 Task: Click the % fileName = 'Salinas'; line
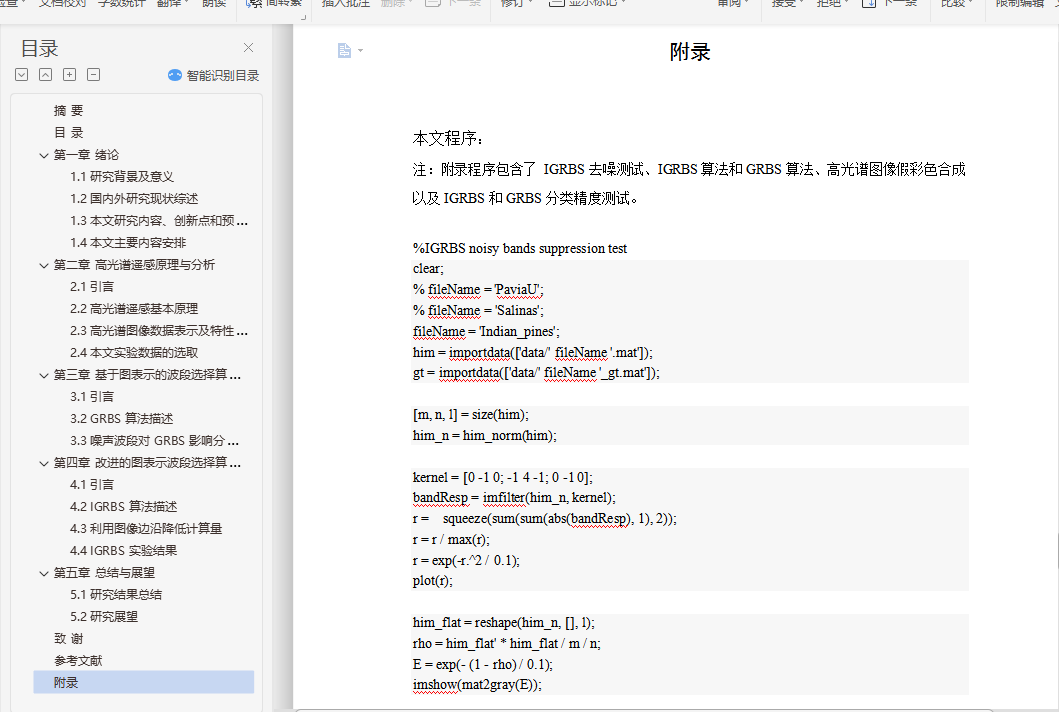478,311
